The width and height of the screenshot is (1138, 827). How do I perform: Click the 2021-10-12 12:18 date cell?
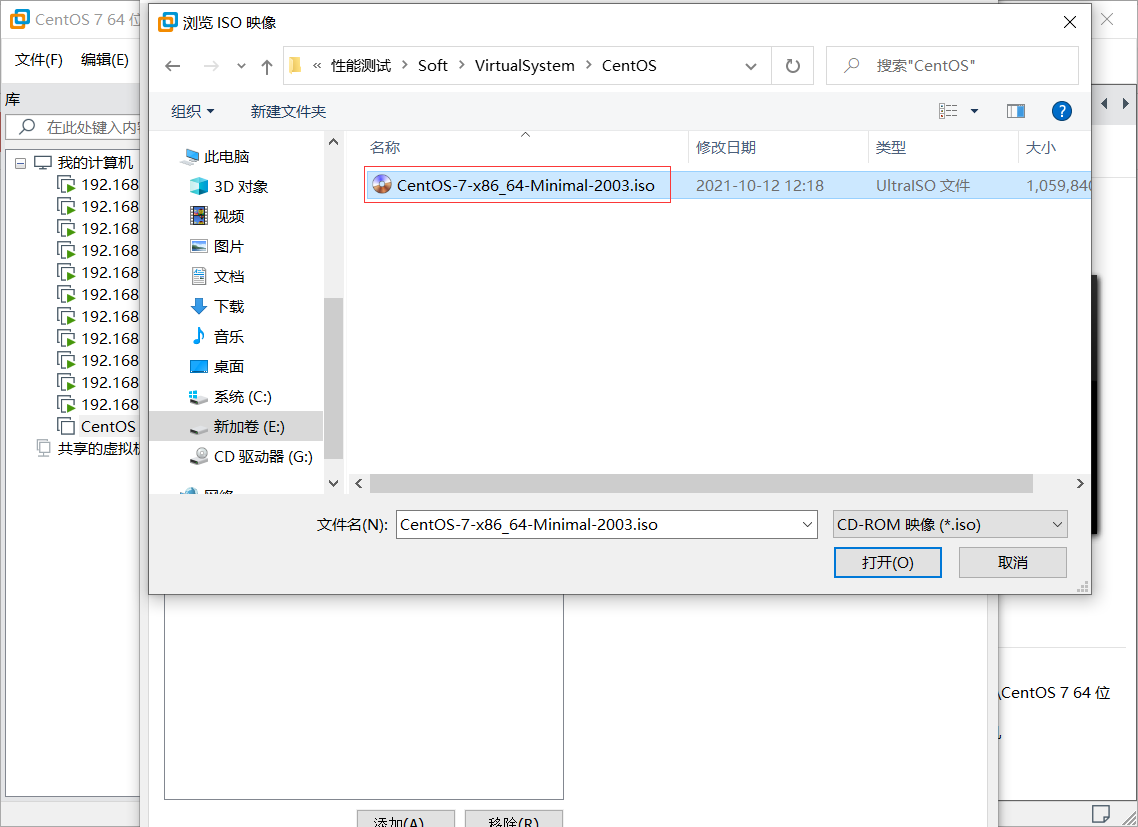pos(759,185)
